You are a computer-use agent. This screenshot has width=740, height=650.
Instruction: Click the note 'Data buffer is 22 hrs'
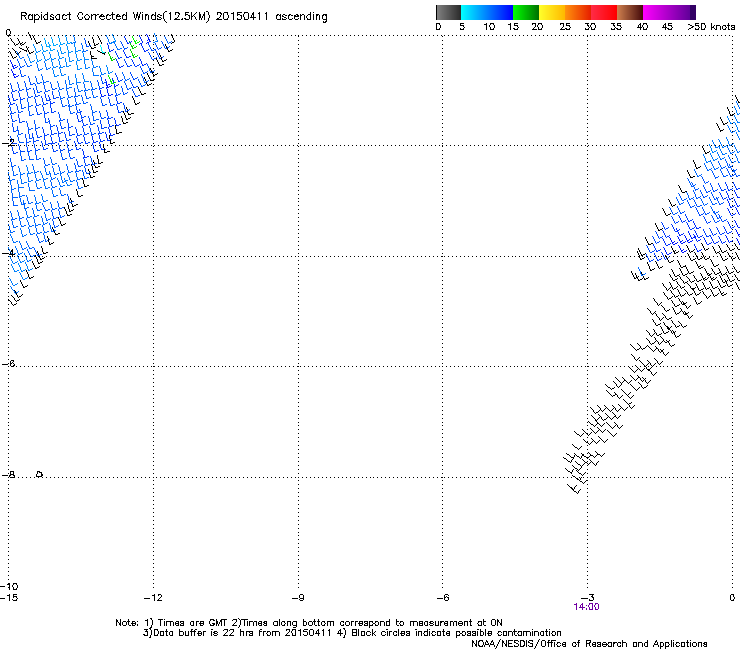coord(204,633)
